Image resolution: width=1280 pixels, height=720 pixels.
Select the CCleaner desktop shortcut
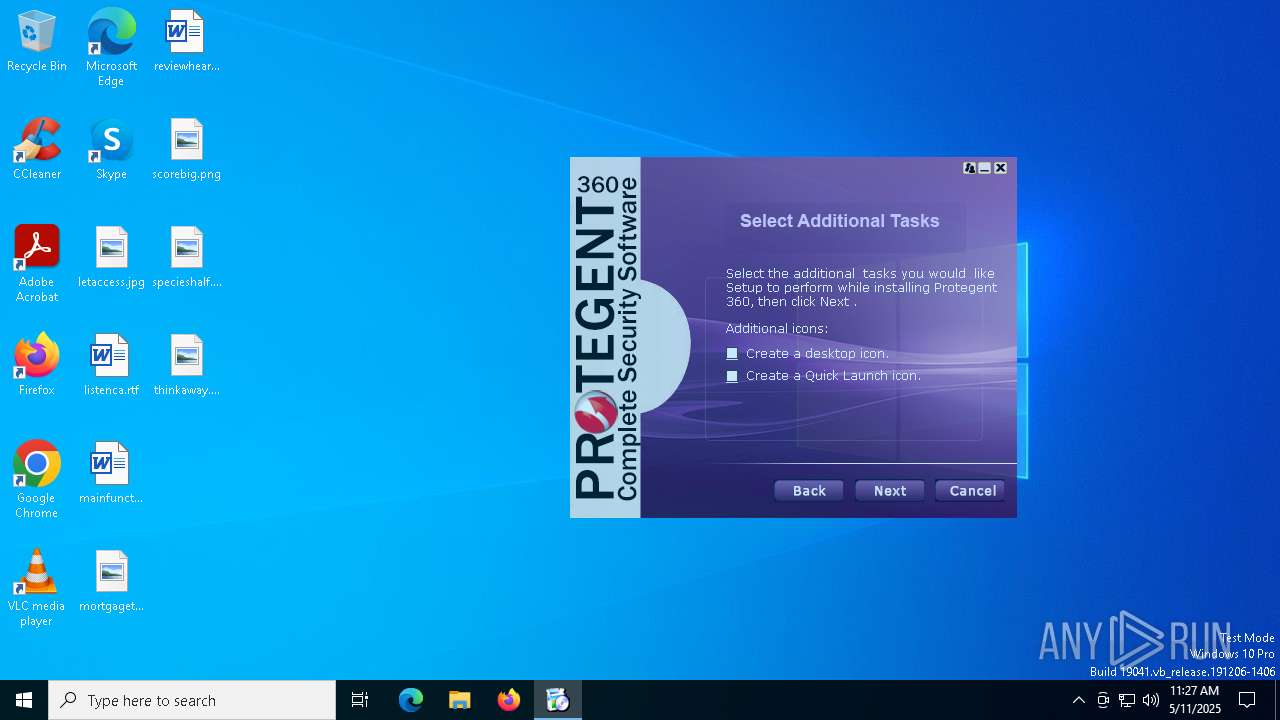pos(37,150)
